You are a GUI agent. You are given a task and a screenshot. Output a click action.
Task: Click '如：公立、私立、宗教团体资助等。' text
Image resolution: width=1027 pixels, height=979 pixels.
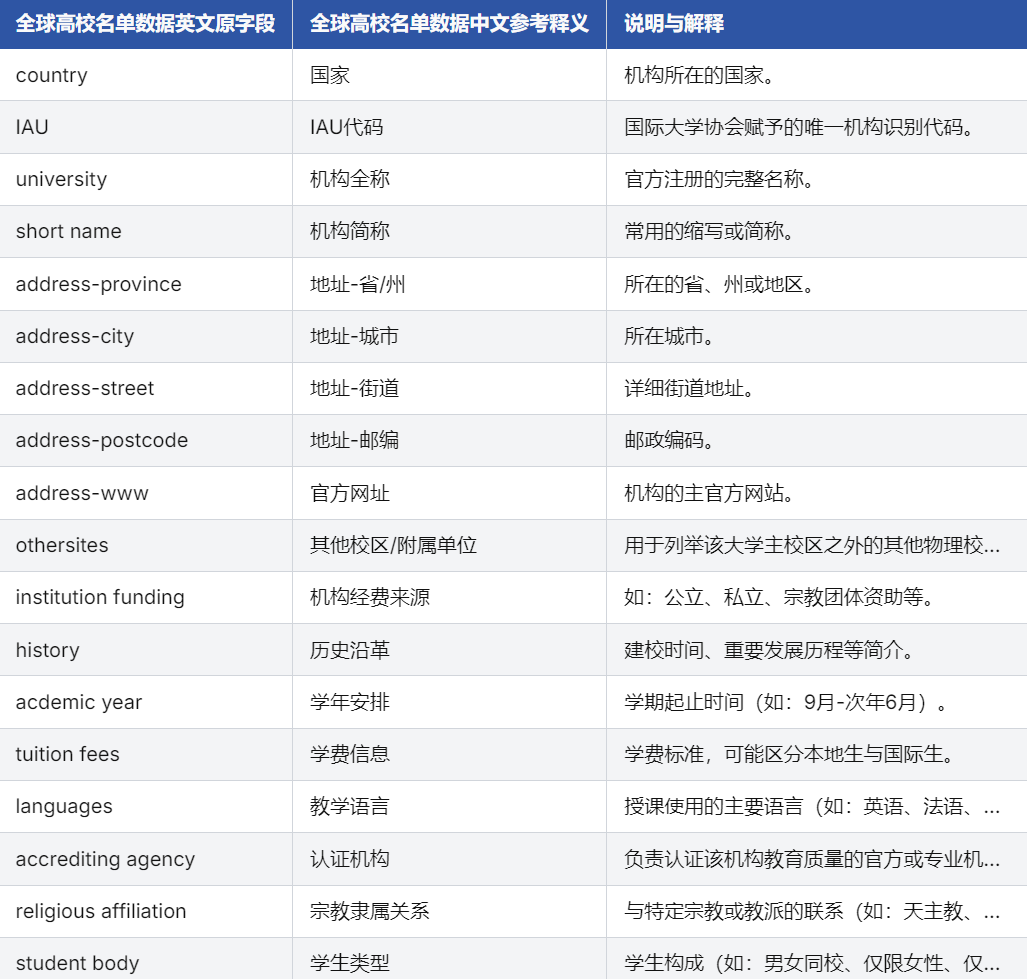click(779, 597)
